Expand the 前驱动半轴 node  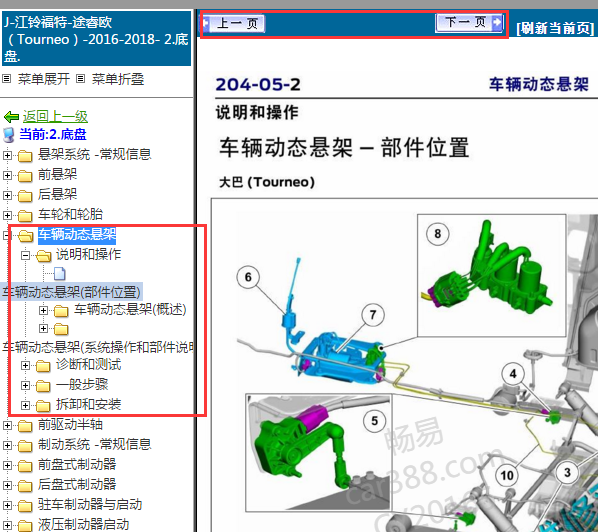(x=7, y=425)
